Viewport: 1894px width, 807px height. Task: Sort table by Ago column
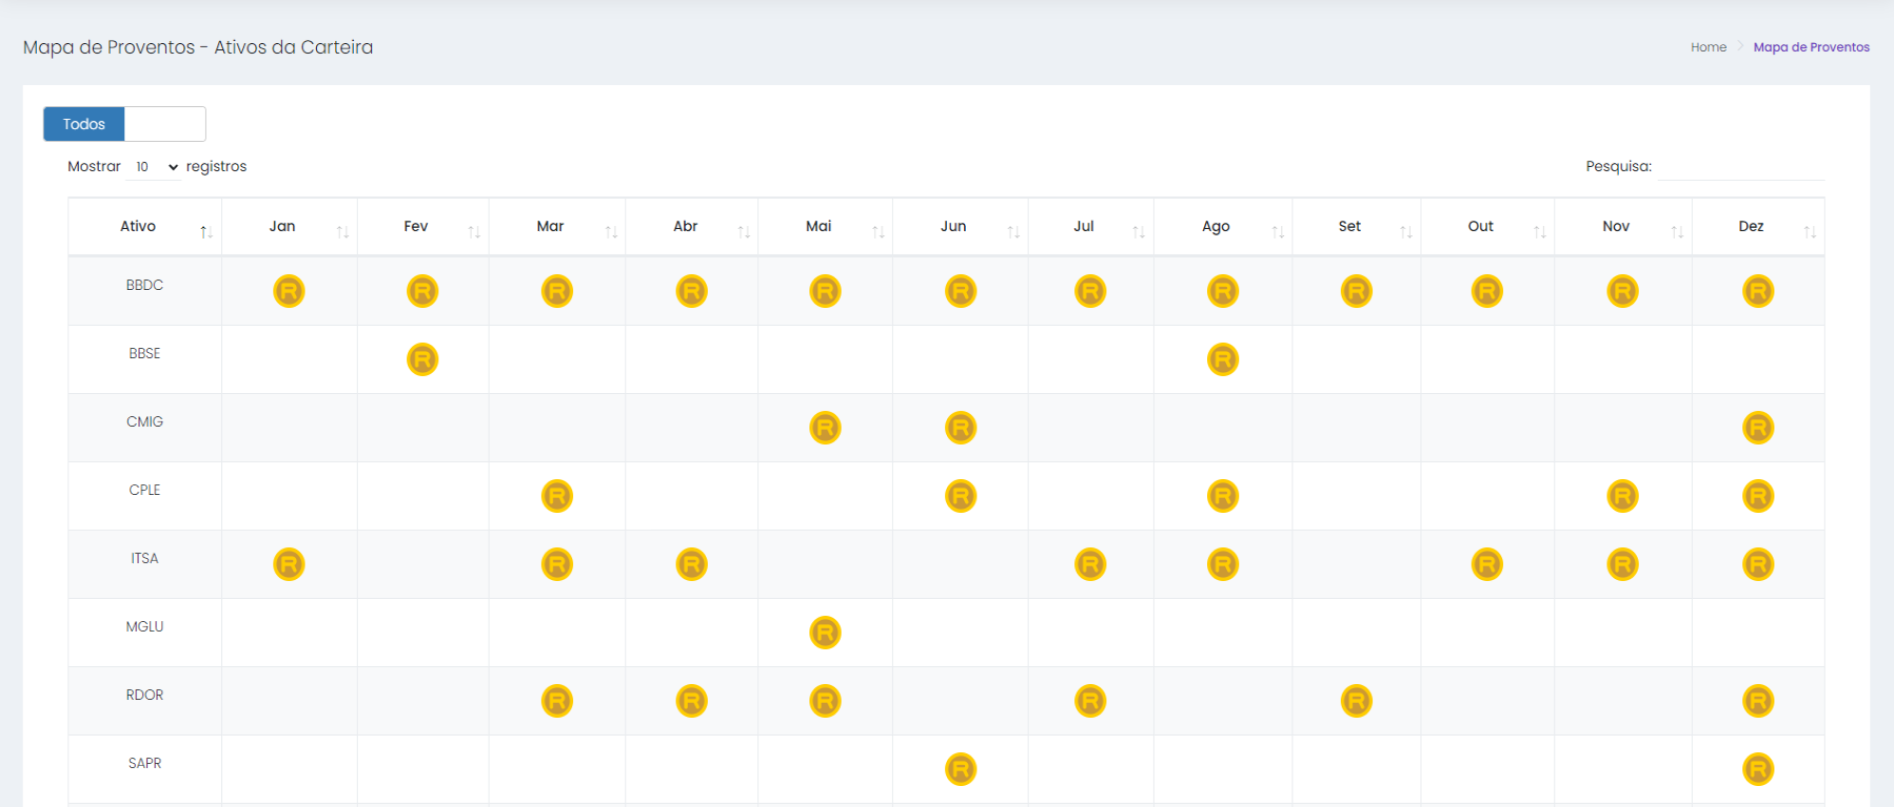pos(1223,227)
